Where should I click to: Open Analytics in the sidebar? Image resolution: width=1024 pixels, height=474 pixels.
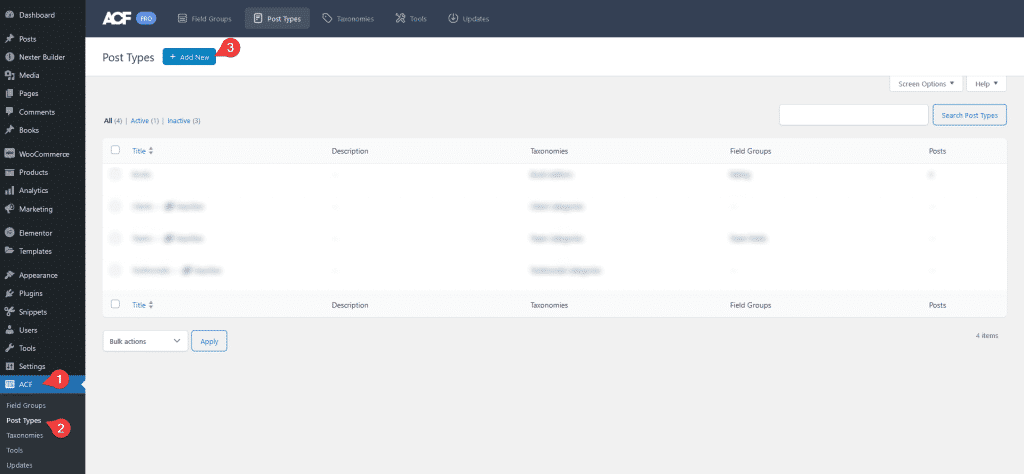[x=33, y=190]
